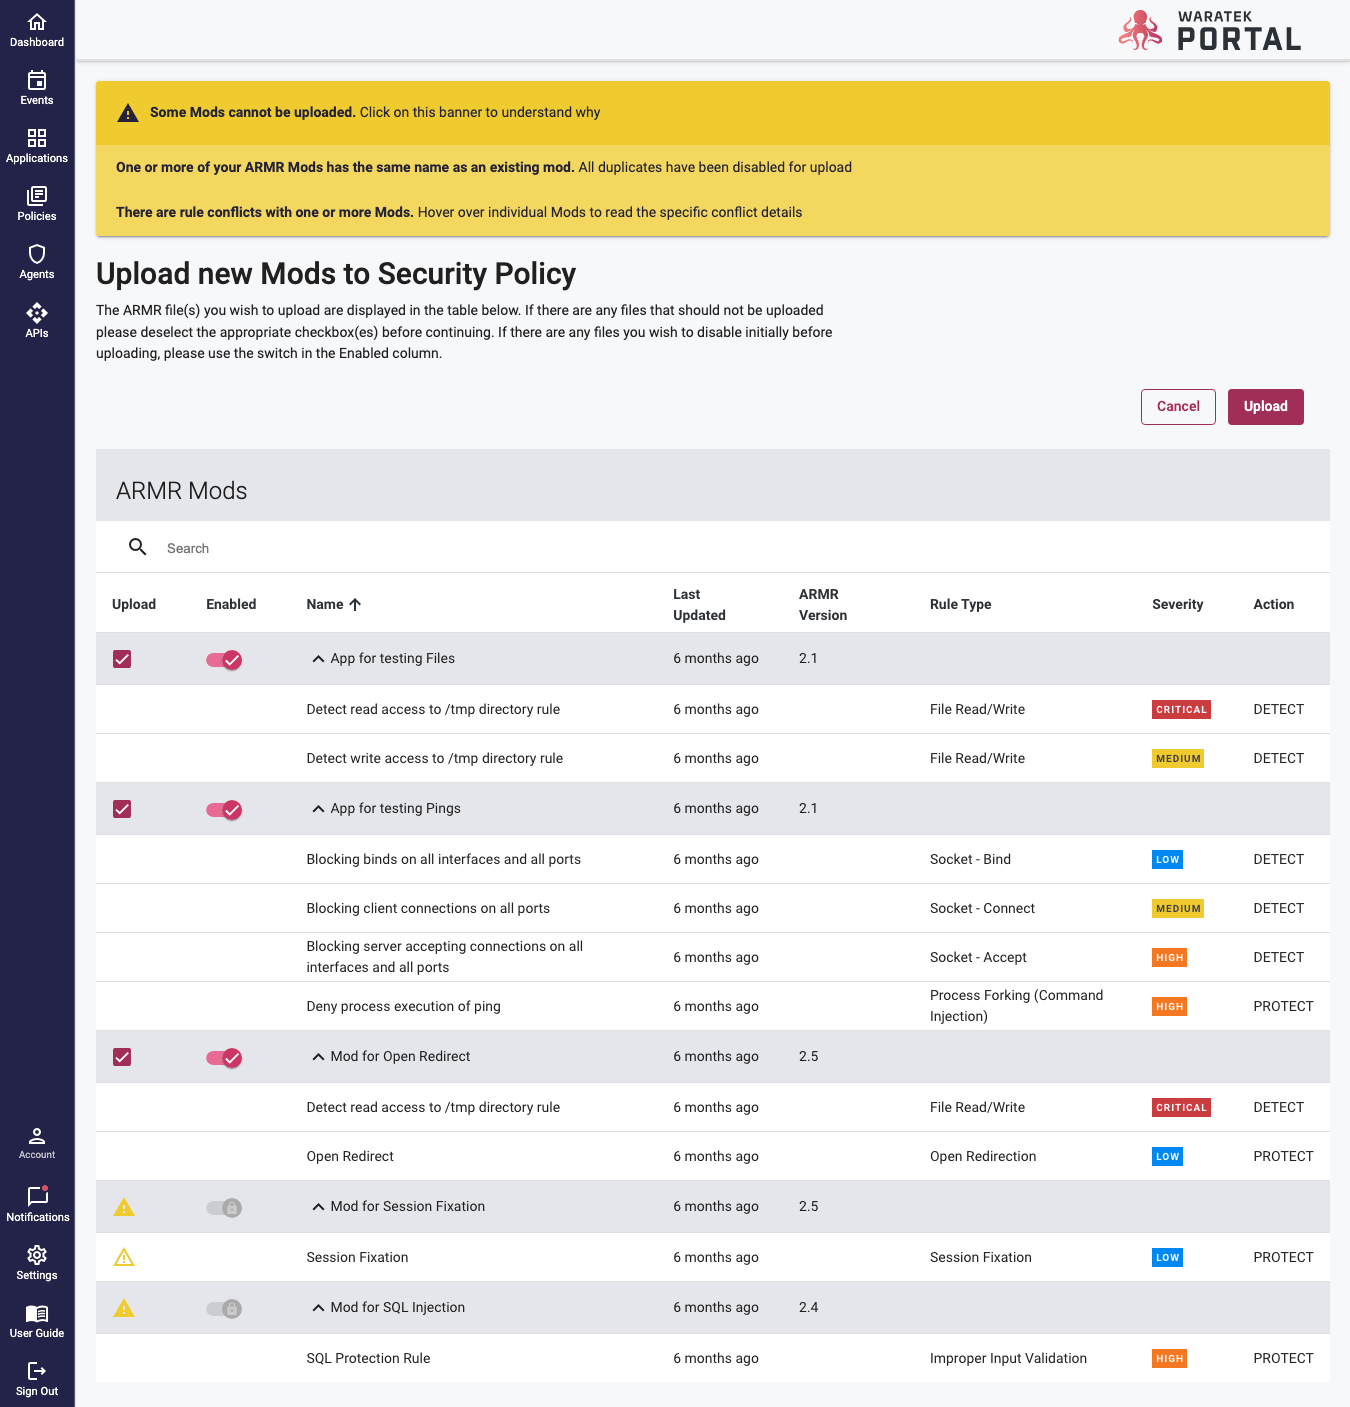Open Notifications chat icon
This screenshot has width=1350, height=1407.
coord(37,1196)
